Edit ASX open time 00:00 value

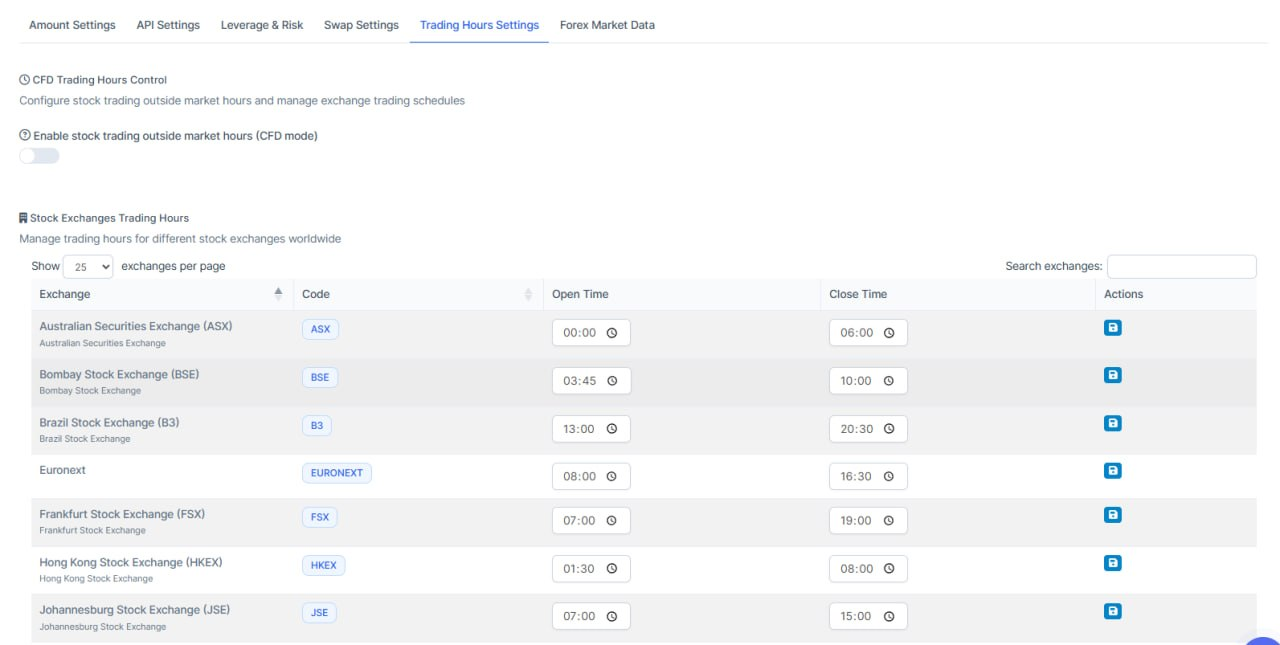tap(580, 334)
